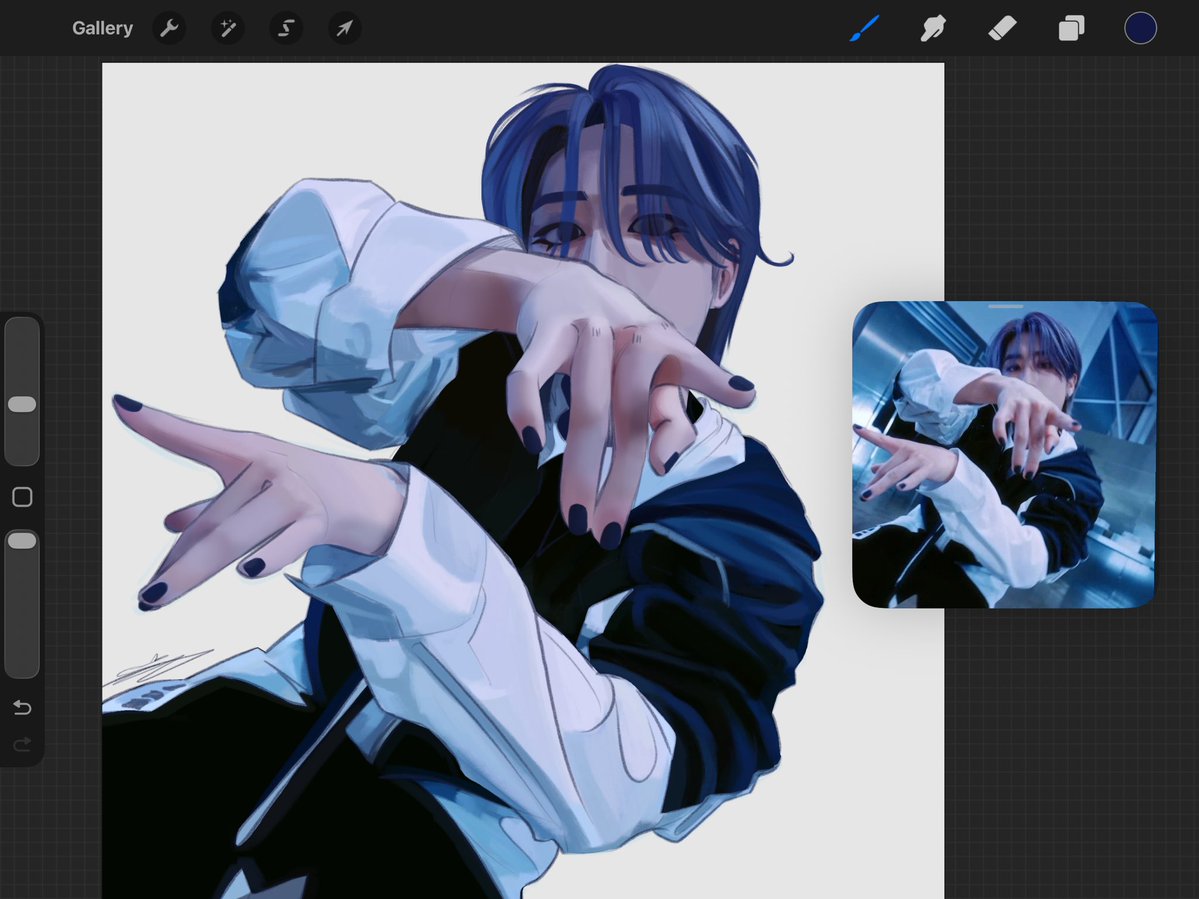Image resolution: width=1199 pixels, height=899 pixels.
Task: Open the dark blue active color disc
Action: click(x=1140, y=28)
